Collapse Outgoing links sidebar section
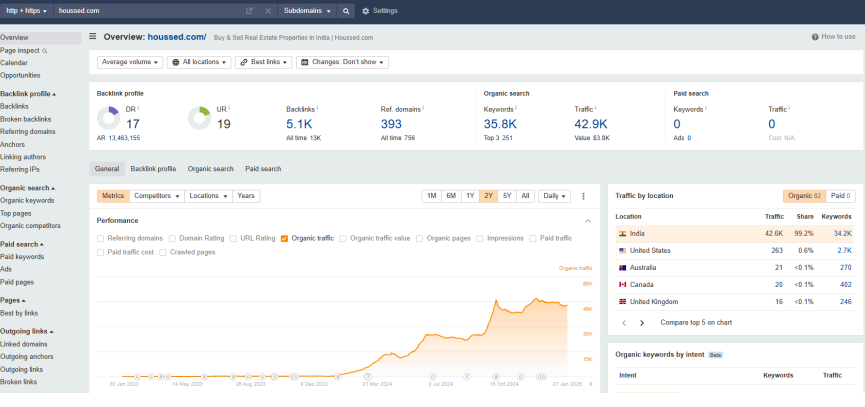The width and height of the screenshot is (865, 407). coord(27,331)
